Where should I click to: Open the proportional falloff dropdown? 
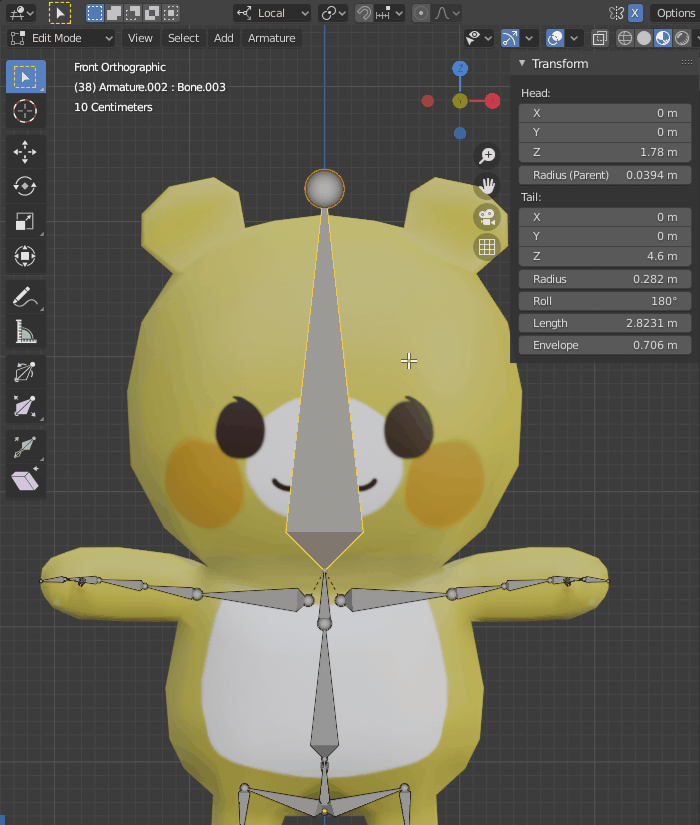coord(447,13)
